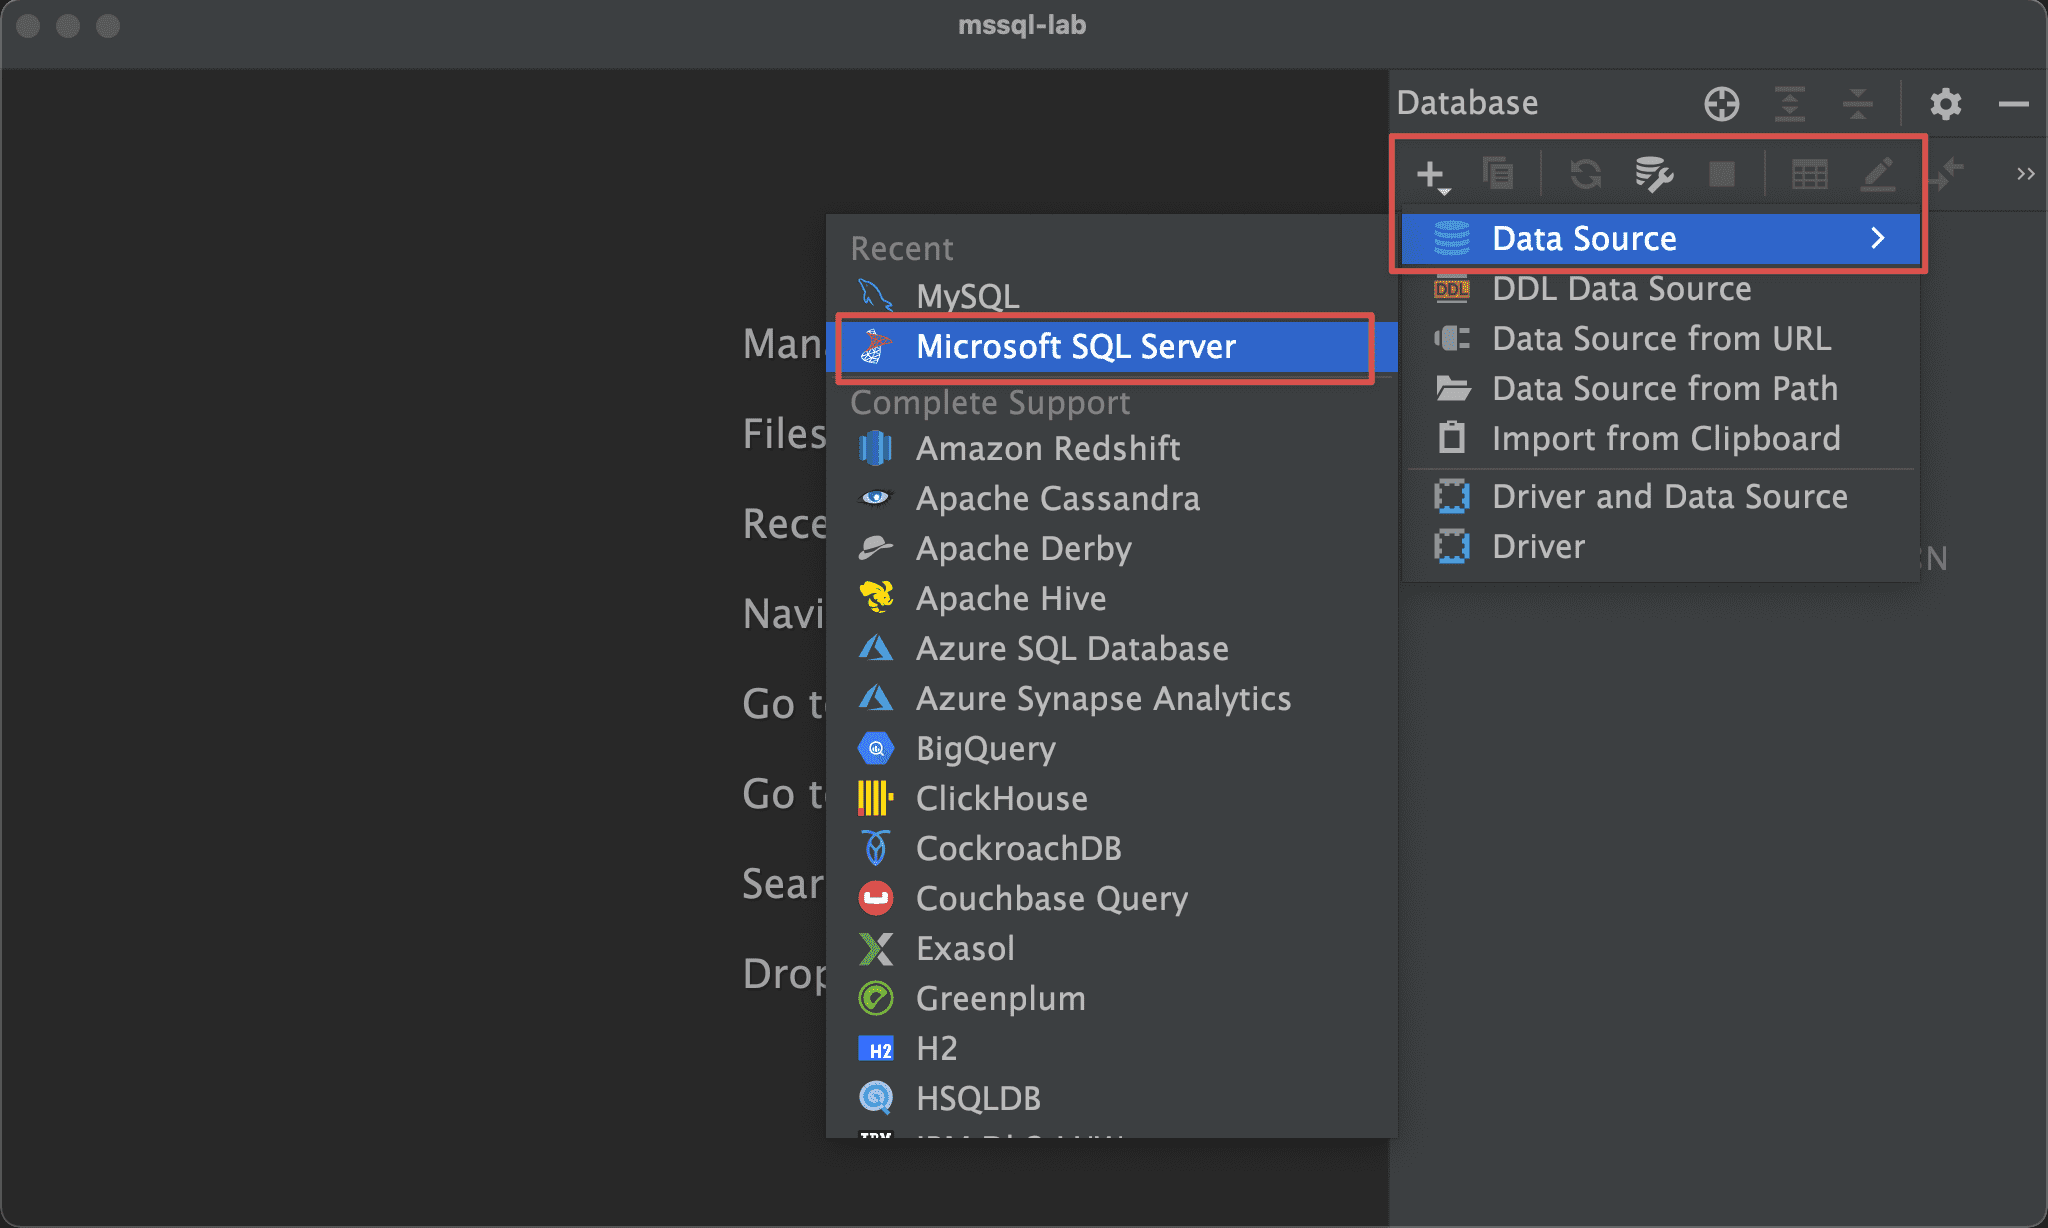Click the Collapse All icon
Viewport: 2048px width, 1228px height.
[x=1858, y=103]
